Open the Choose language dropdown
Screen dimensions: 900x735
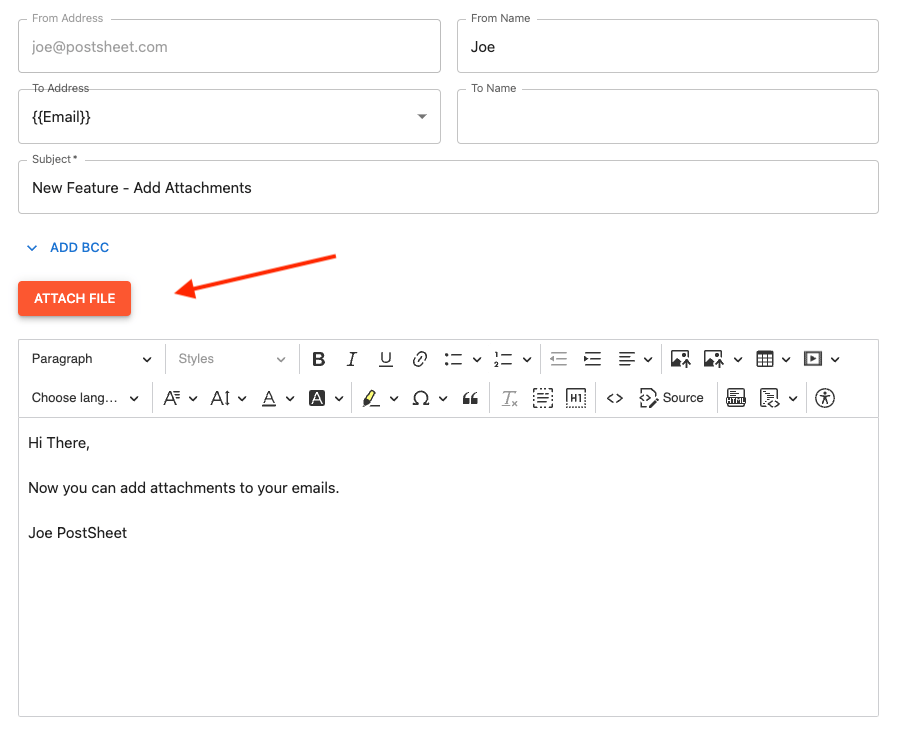point(85,397)
